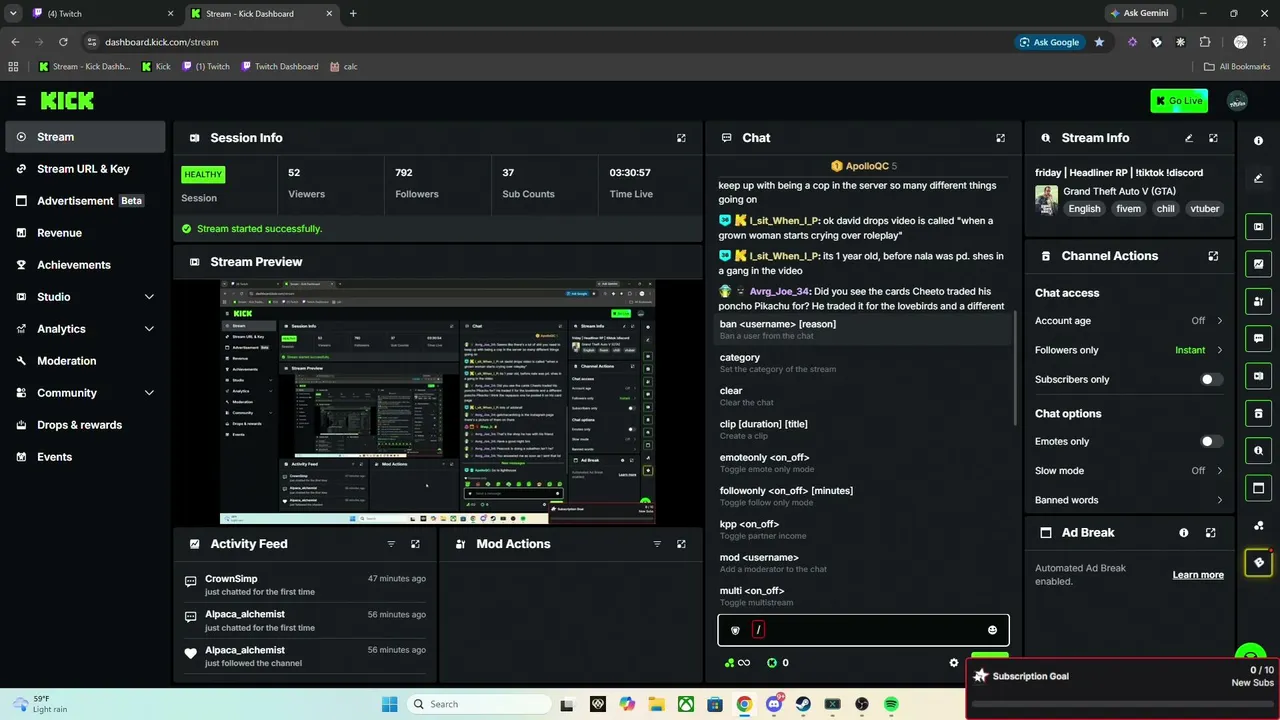The image size is (1280, 720).
Task: Open the Learn more link
Action: coord(1198,575)
